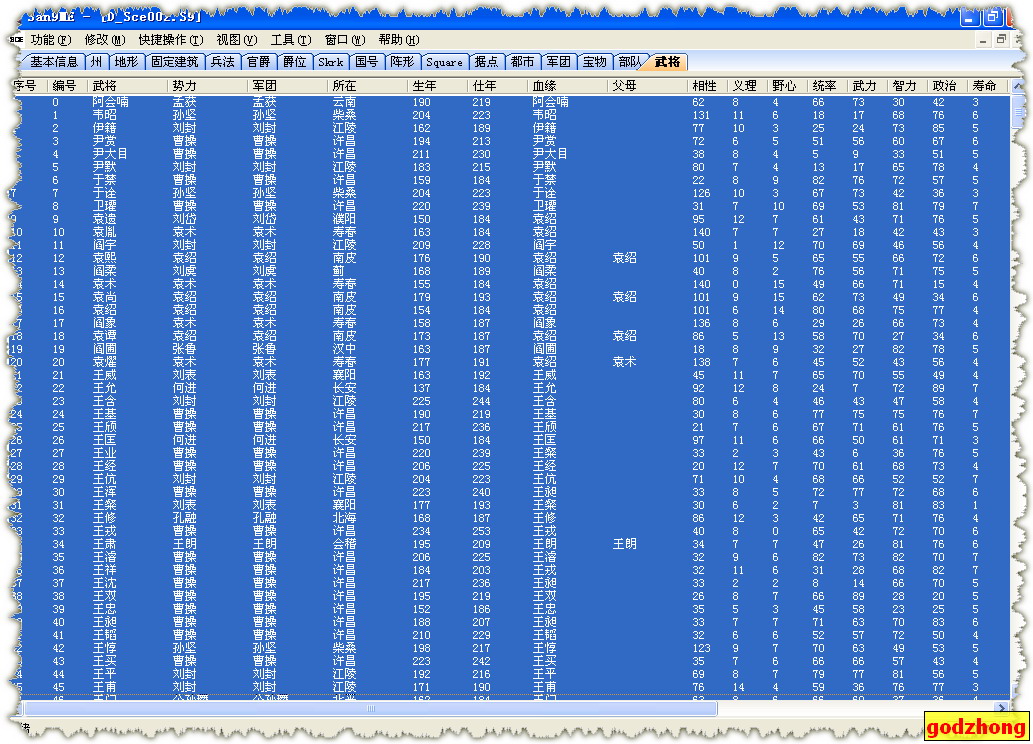
Task: Select the 王朗 cell in 父母 column
Action: pos(624,544)
